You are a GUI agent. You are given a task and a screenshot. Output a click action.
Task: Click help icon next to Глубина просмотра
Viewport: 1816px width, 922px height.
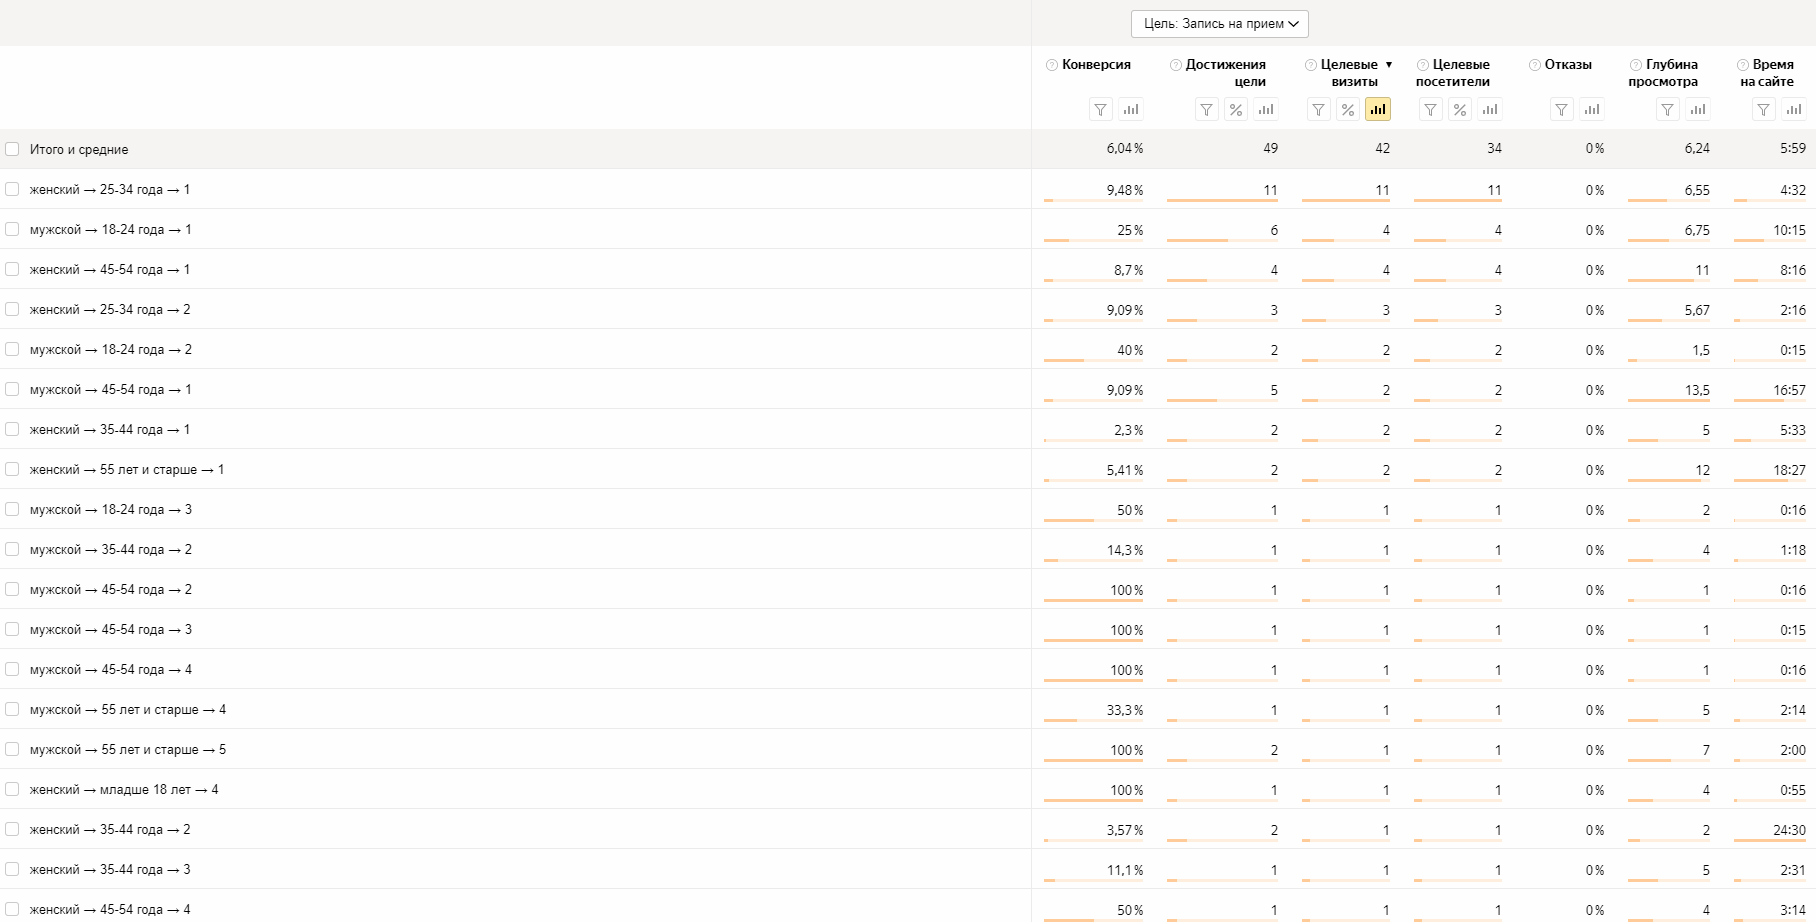(1636, 65)
